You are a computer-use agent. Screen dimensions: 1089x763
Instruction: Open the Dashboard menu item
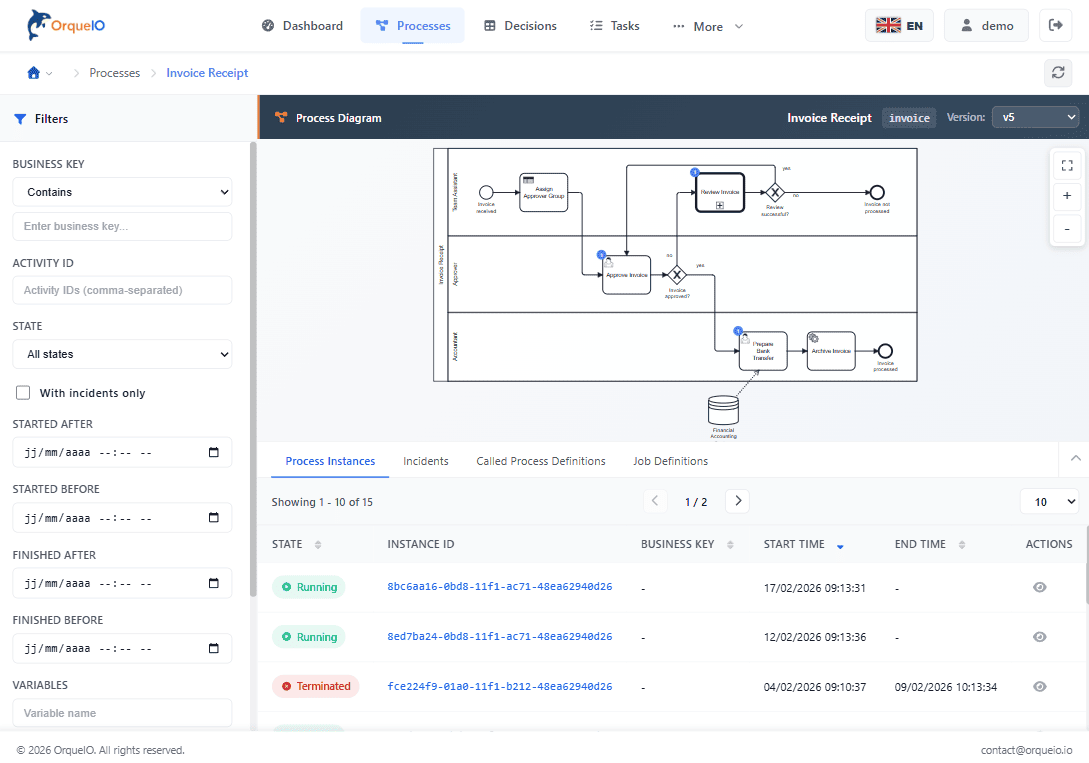pos(302,26)
